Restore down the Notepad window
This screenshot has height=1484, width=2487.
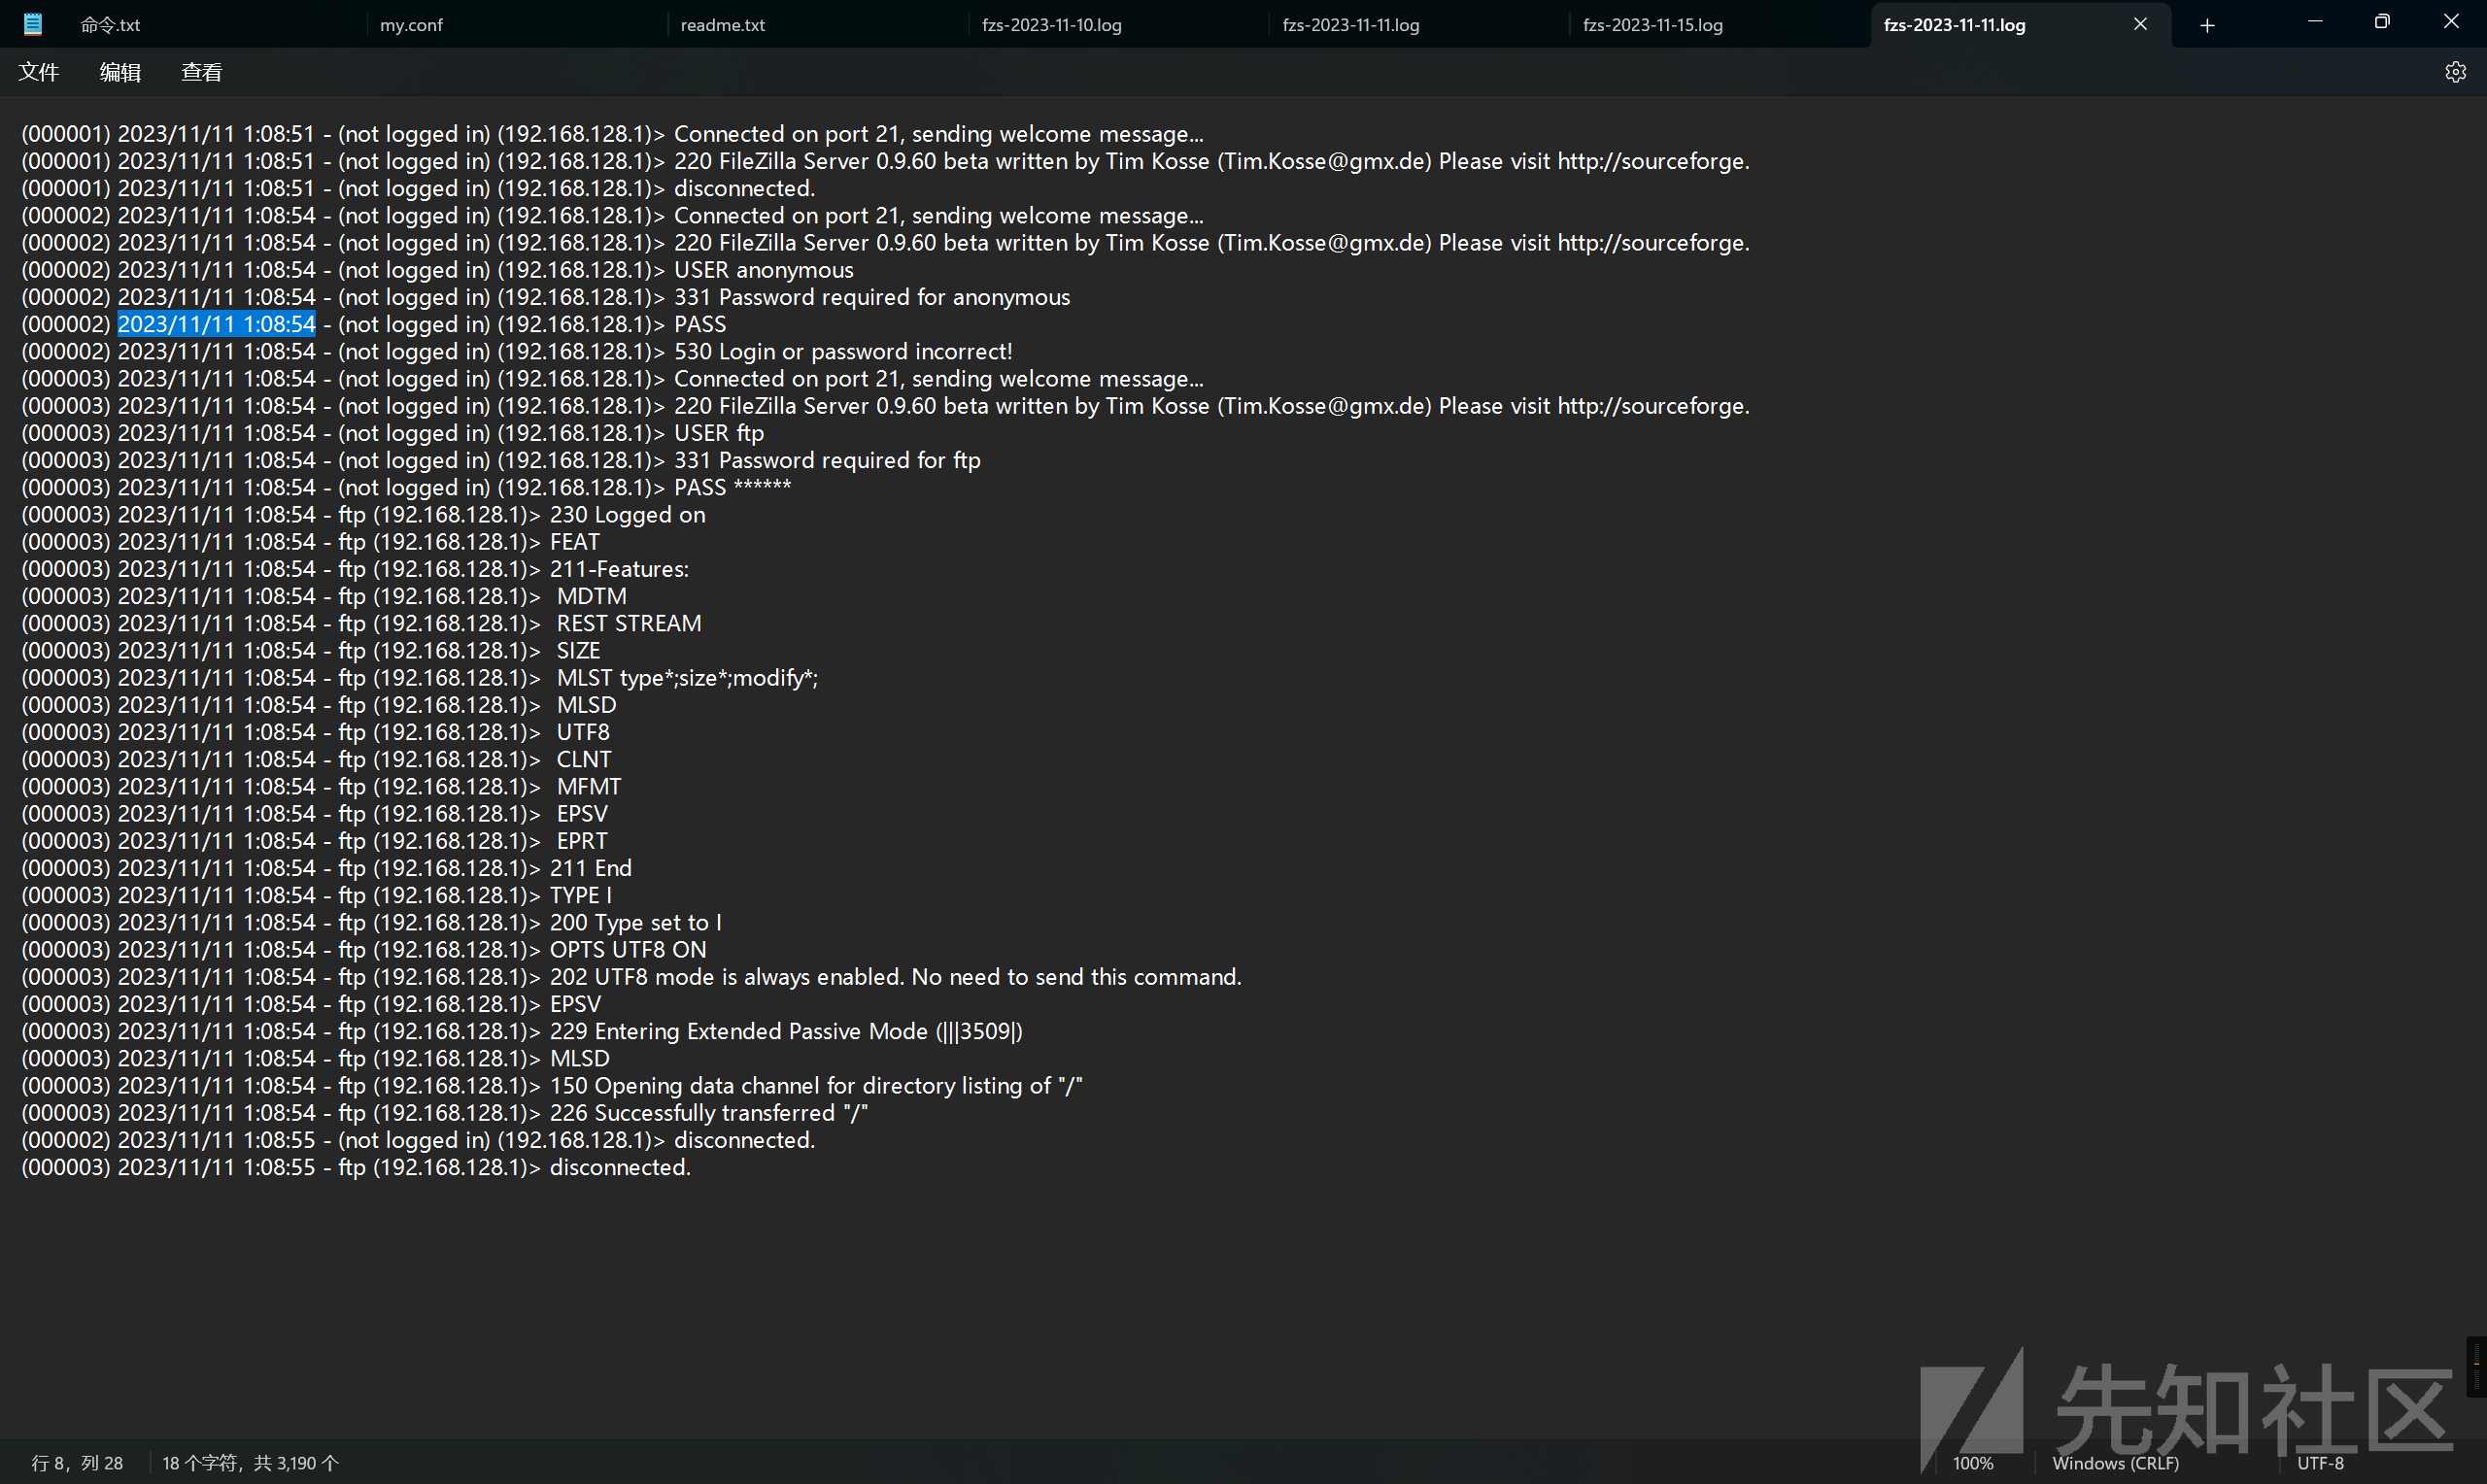click(2382, 22)
